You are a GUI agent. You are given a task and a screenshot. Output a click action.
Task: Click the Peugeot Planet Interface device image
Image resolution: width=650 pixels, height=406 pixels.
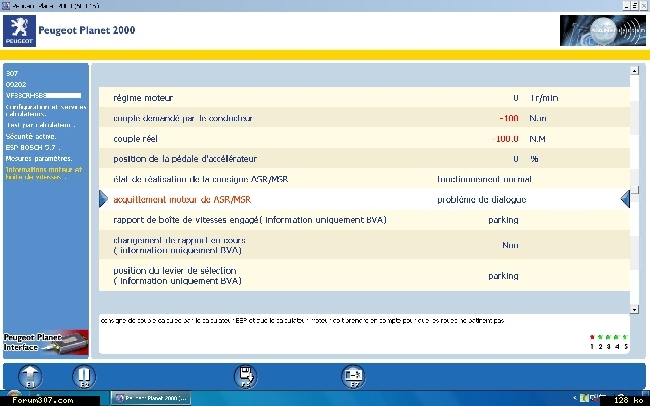click(x=46, y=343)
